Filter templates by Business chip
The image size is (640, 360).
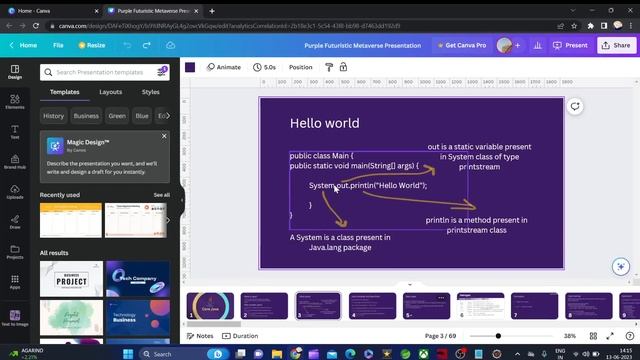tap(86, 116)
